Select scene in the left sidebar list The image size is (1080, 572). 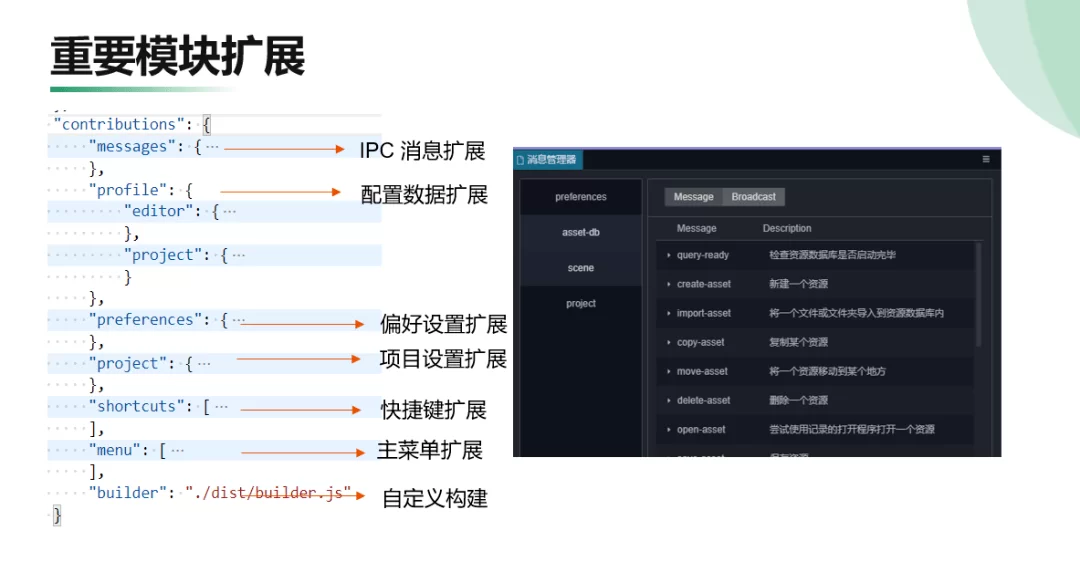click(x=580, y=268)
